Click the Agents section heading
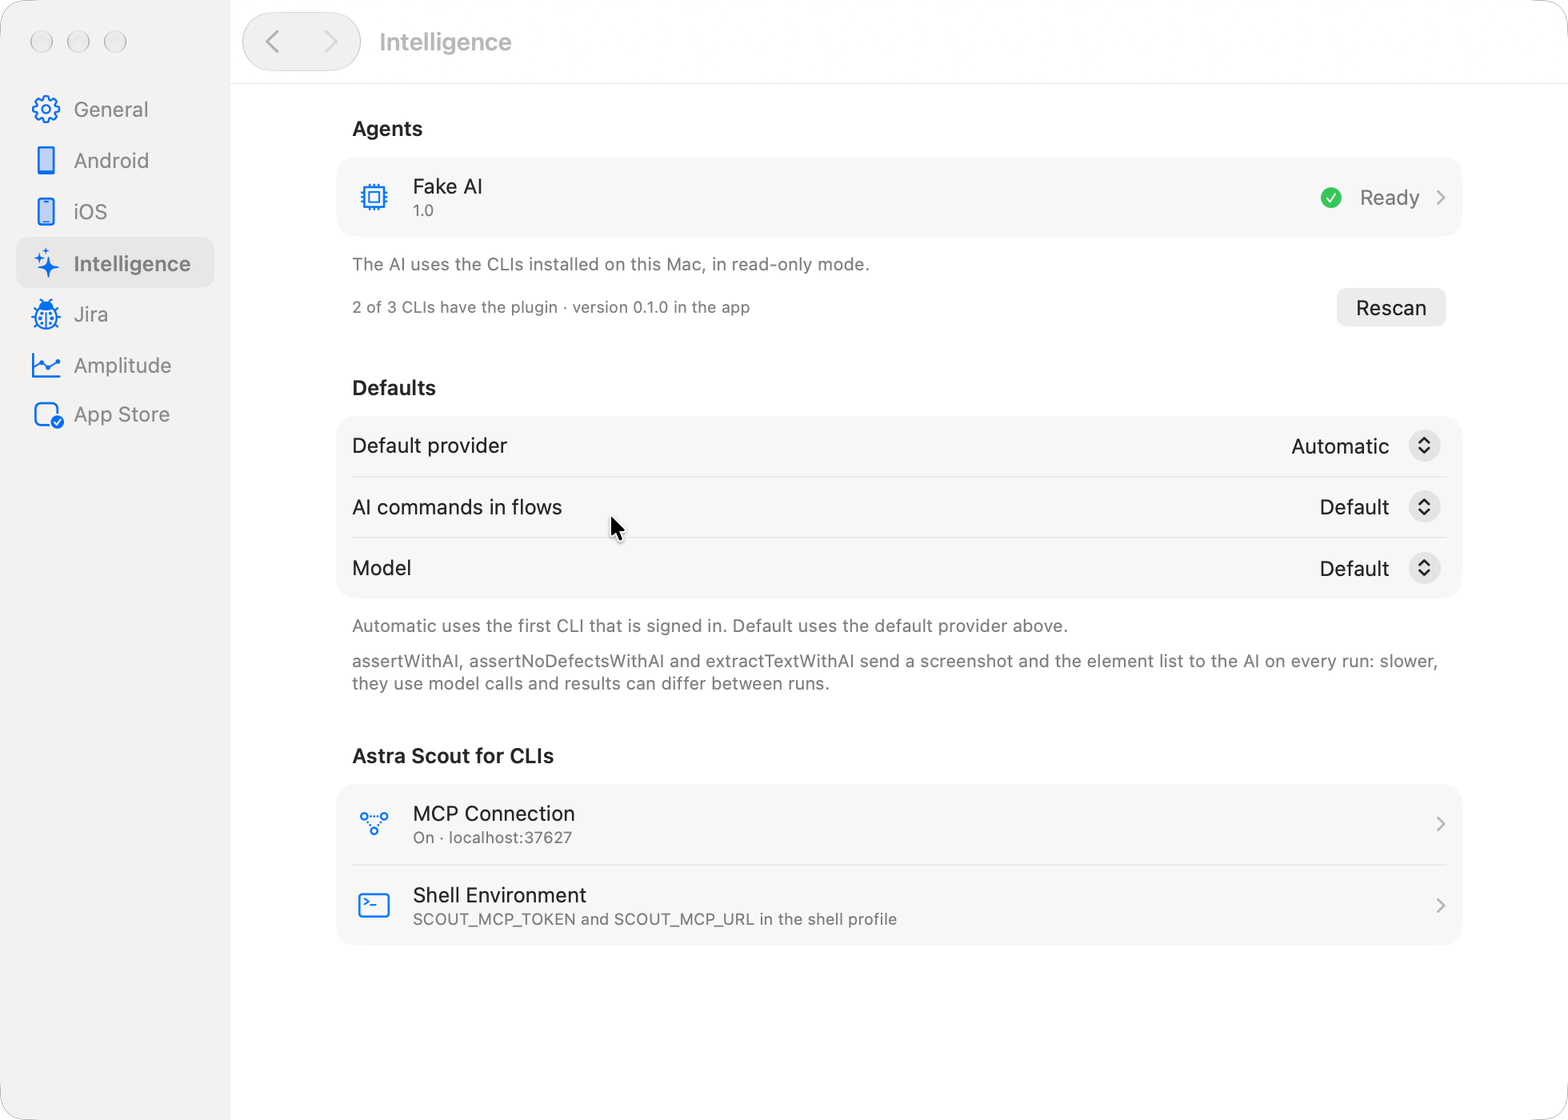This screenshot has height=1120, width=1568. click(387, 129)
